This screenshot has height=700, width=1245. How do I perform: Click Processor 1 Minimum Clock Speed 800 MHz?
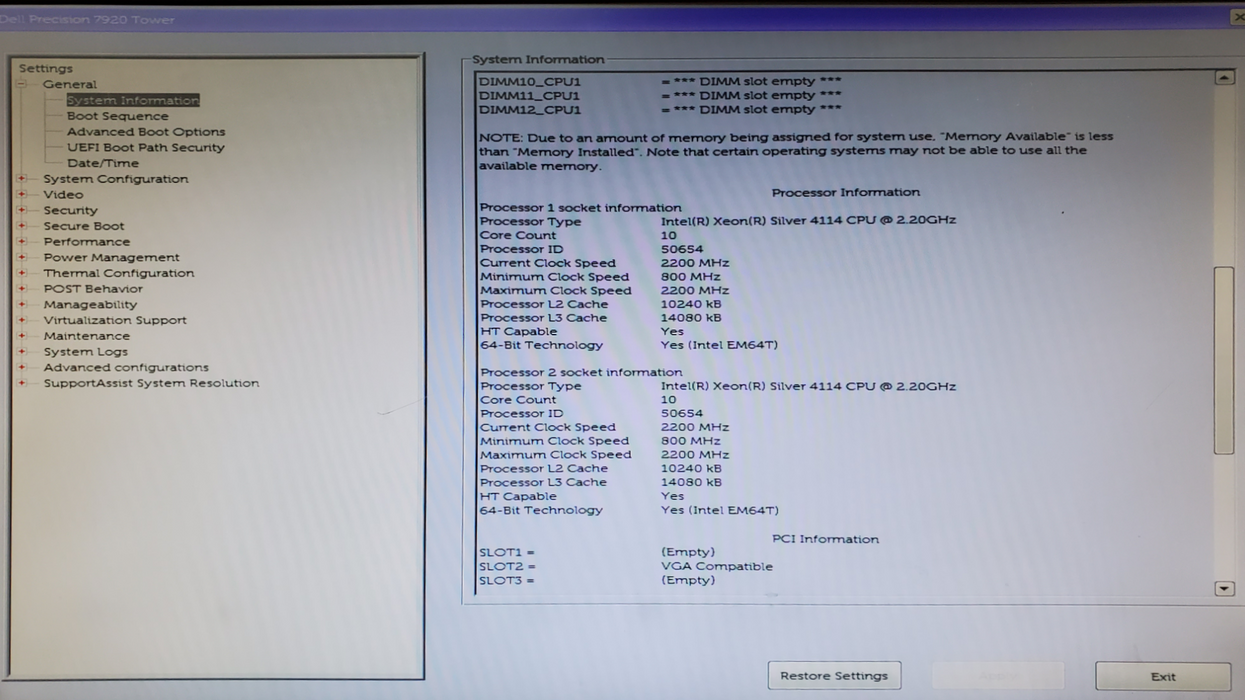click(690, 277)
